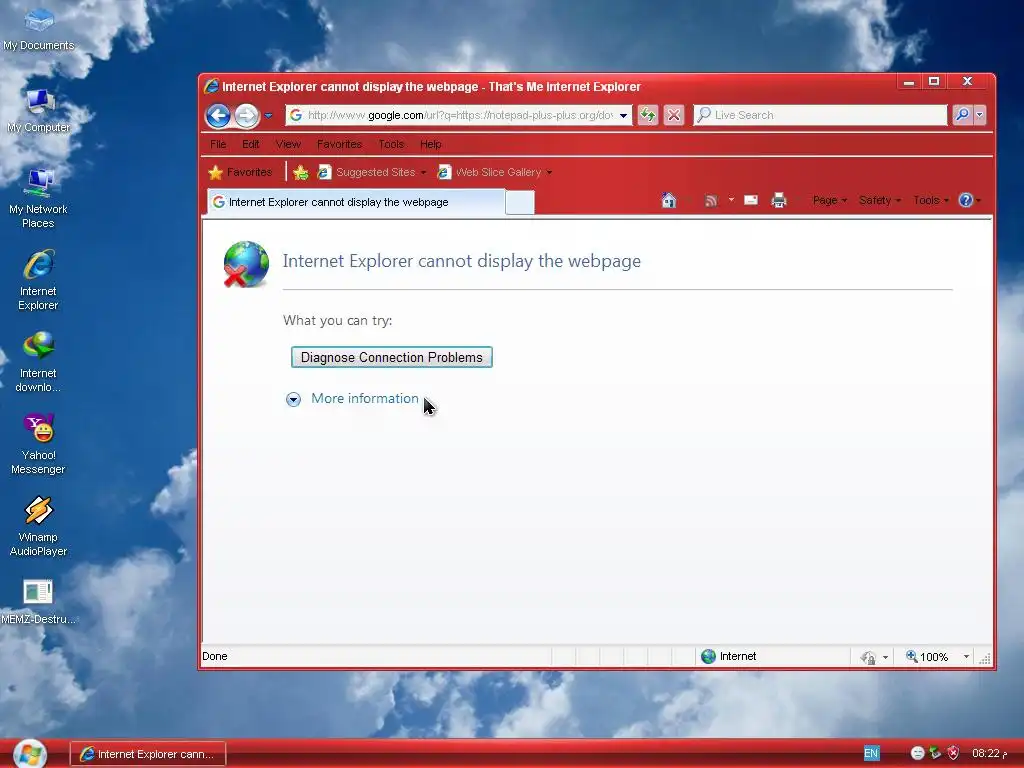Click Diagnose Connection Problems button
Screen dimensions: 1024x768
(x=391, y=357)
